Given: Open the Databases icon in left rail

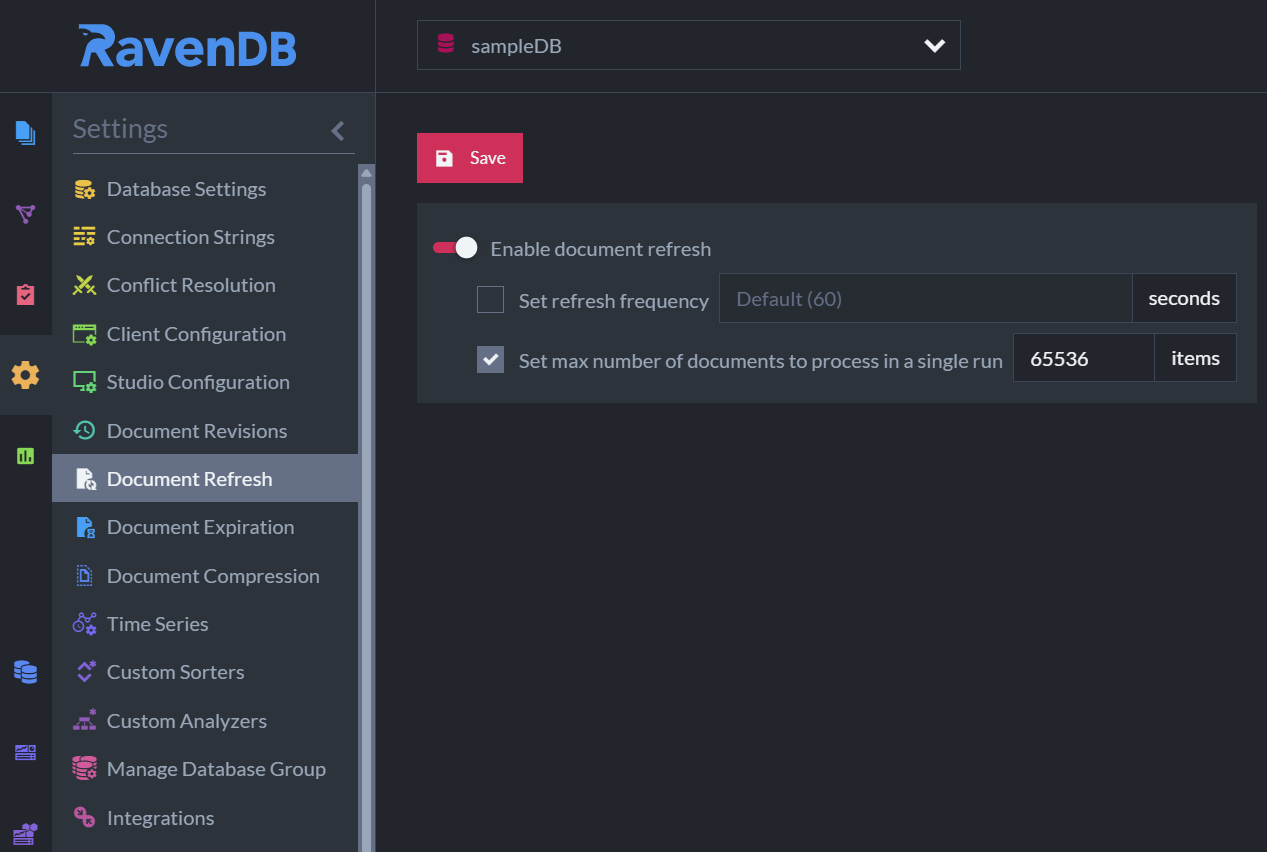Looking at the screenshot, I should (x=25, y=672).
